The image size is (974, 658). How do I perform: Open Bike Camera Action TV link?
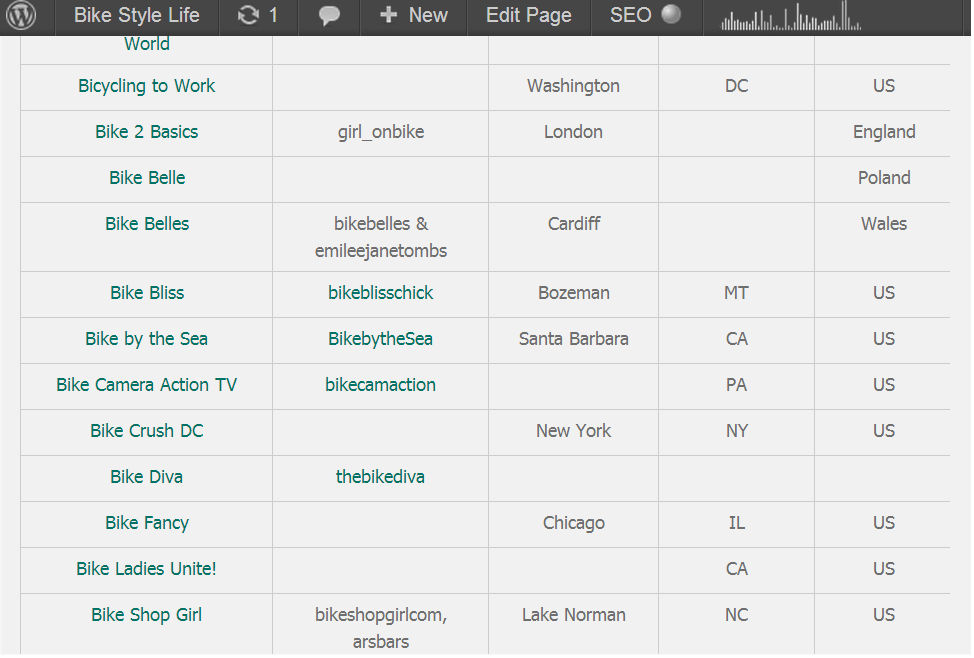(147, 385)
